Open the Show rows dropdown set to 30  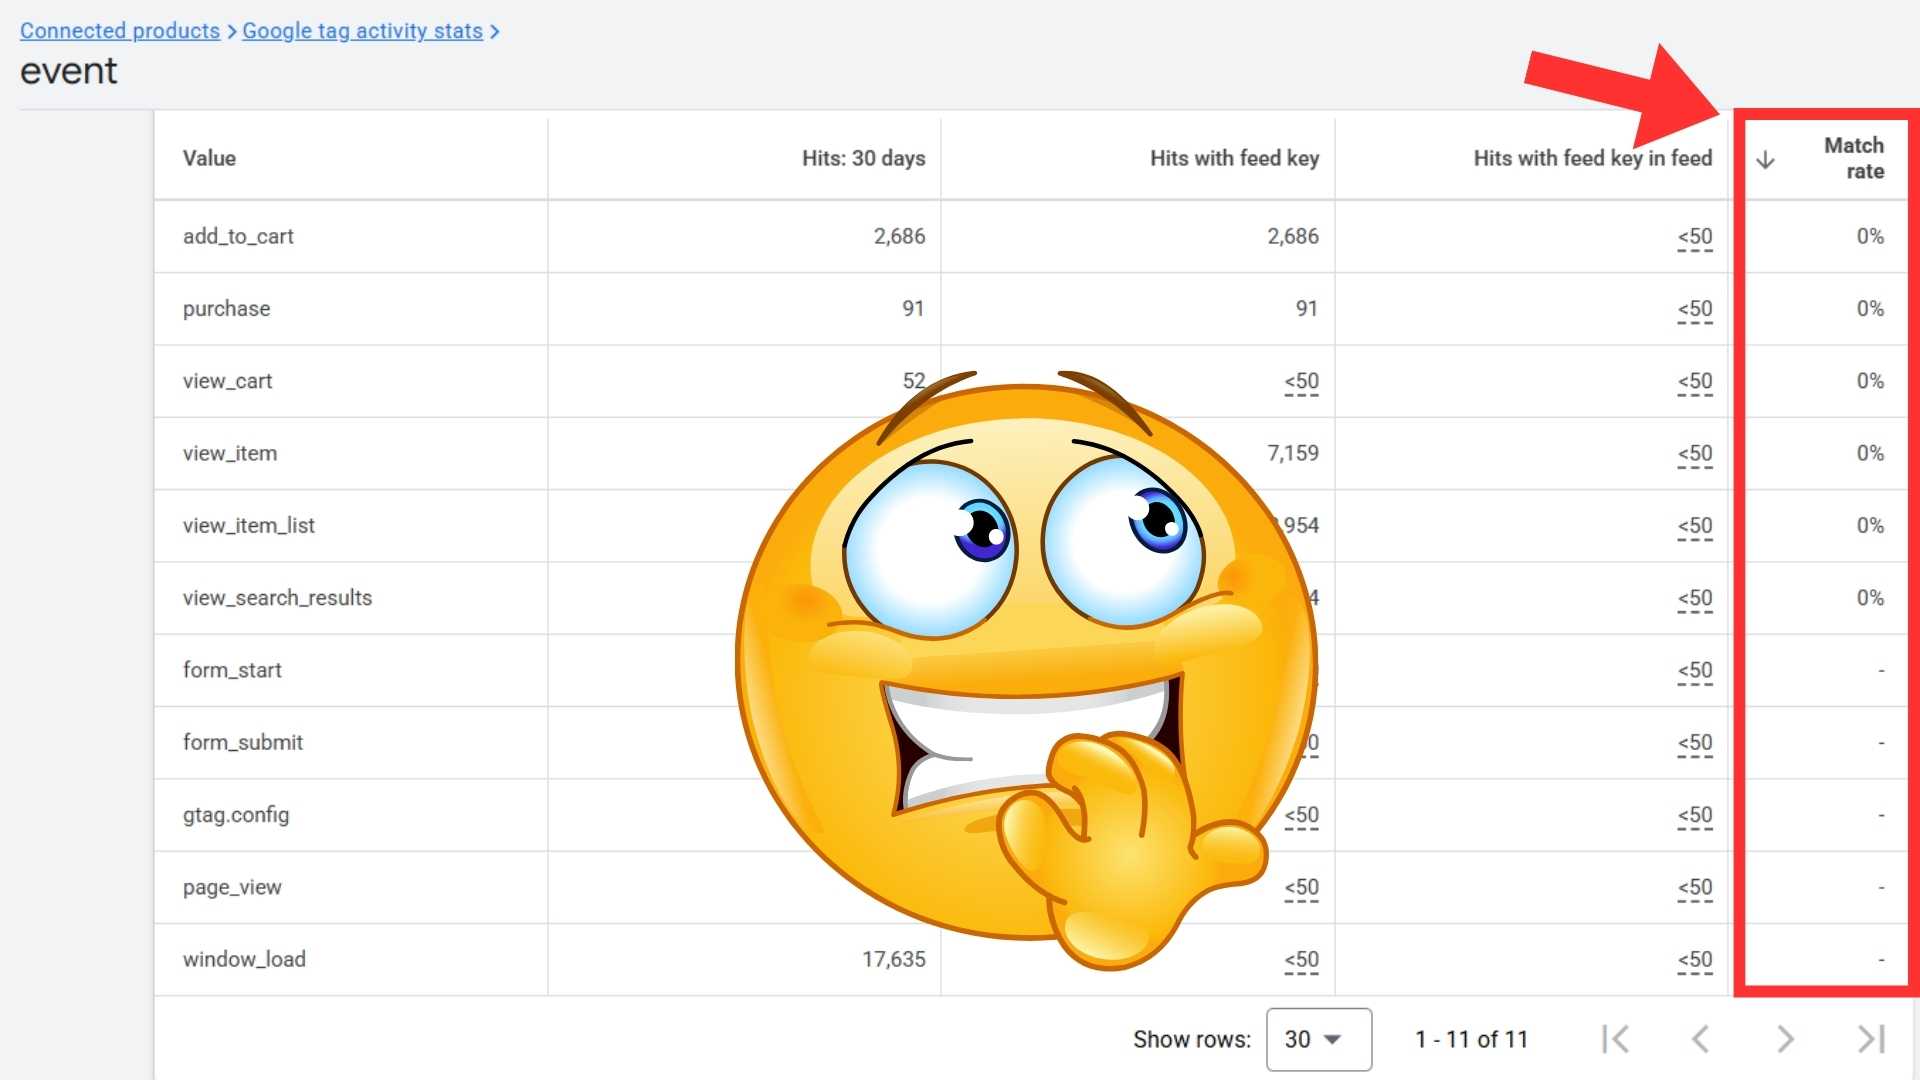click(1318, 1039)
